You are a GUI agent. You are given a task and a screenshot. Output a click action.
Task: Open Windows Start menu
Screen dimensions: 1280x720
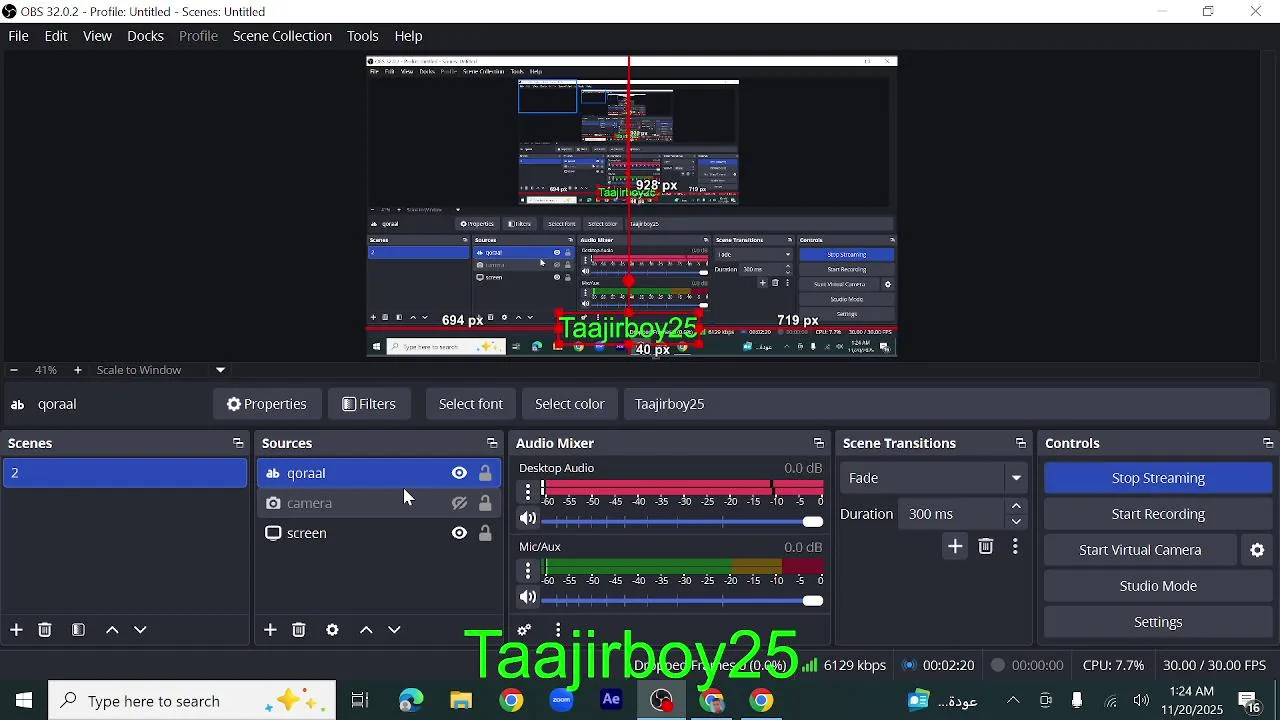pyautogui.click(x=24, y=701)
